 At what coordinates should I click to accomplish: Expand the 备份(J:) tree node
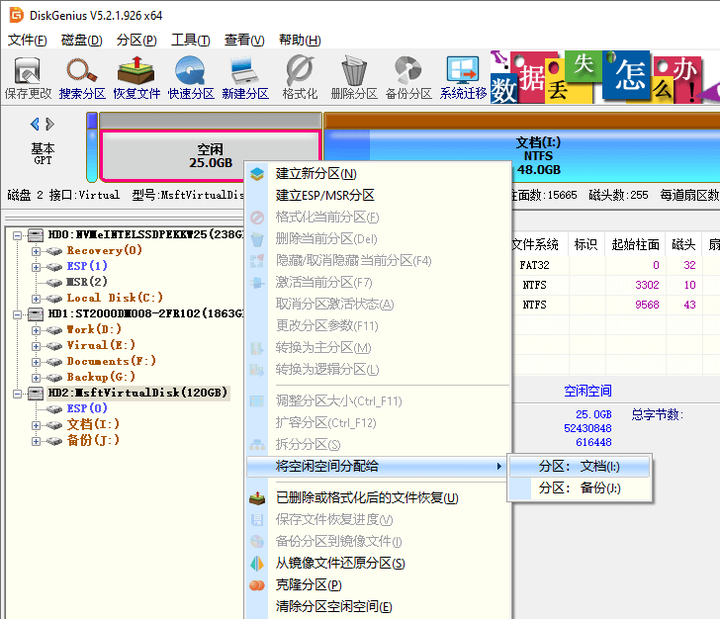click(36, 441)
